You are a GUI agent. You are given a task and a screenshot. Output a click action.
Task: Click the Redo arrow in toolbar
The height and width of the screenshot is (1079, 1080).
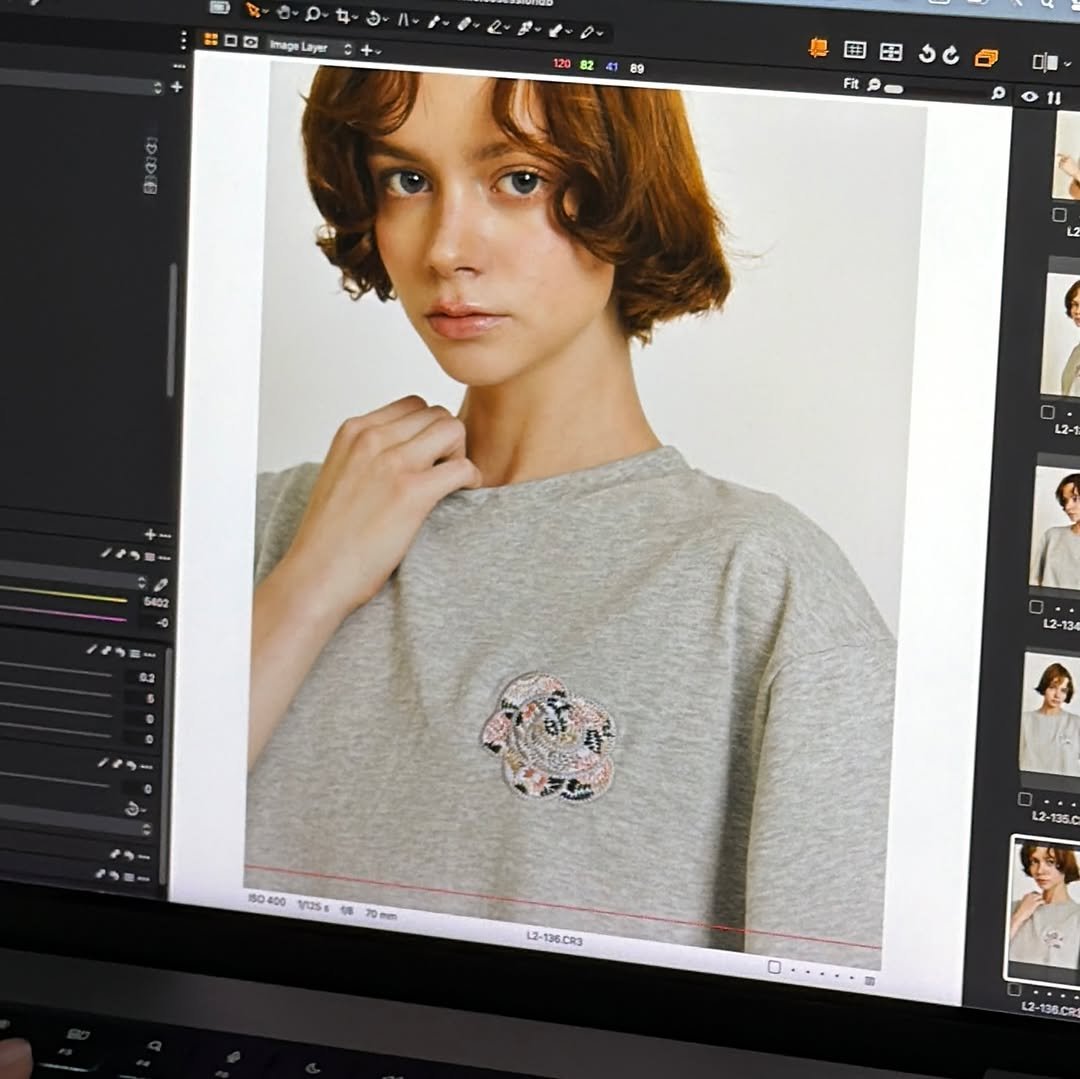950,55
